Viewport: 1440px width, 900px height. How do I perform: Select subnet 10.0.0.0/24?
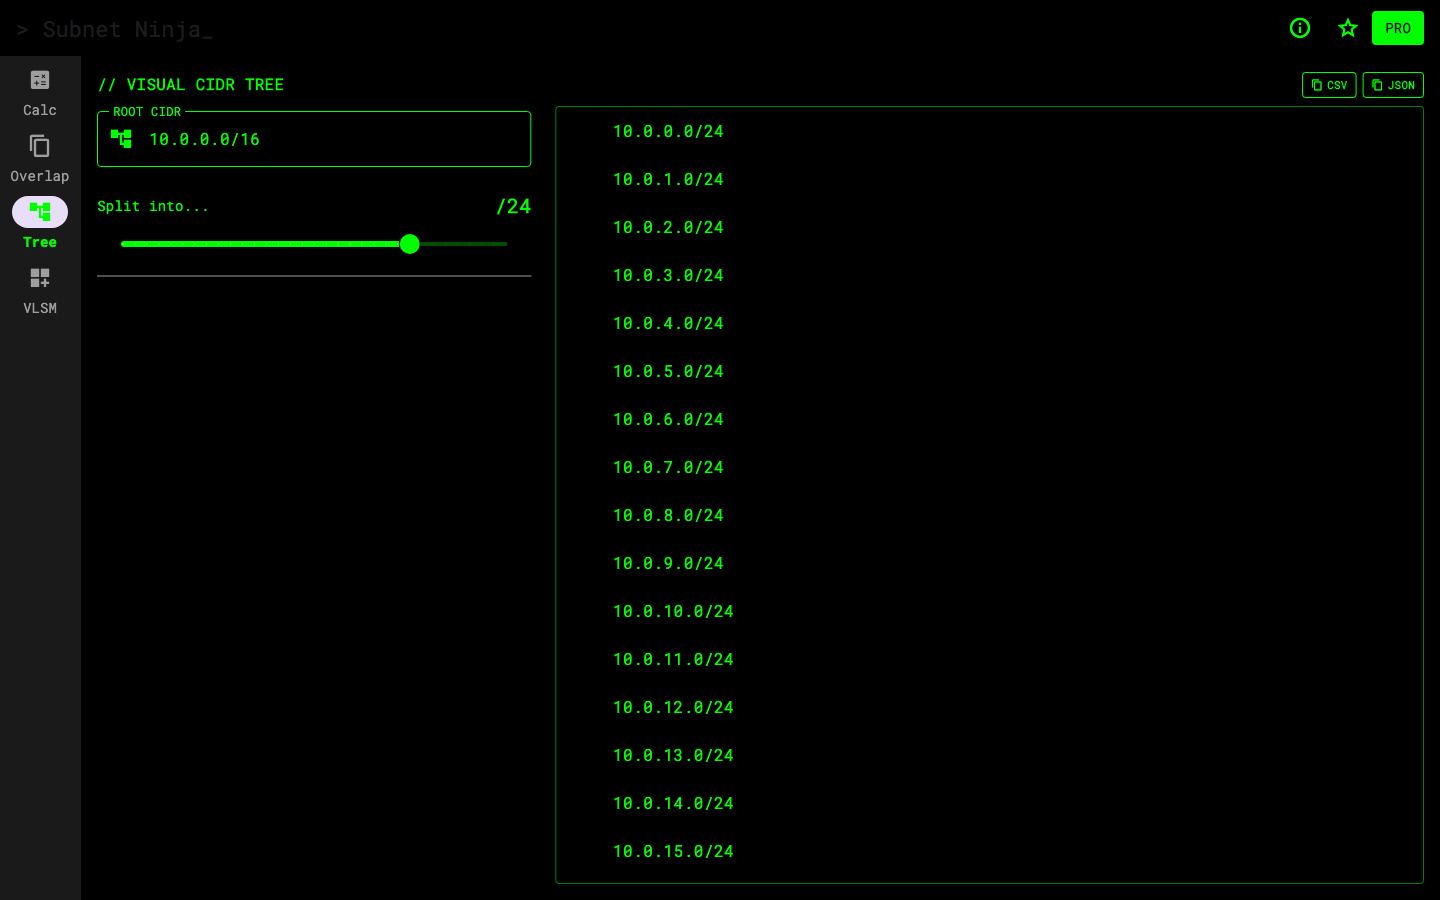click(x=668, y=132)
